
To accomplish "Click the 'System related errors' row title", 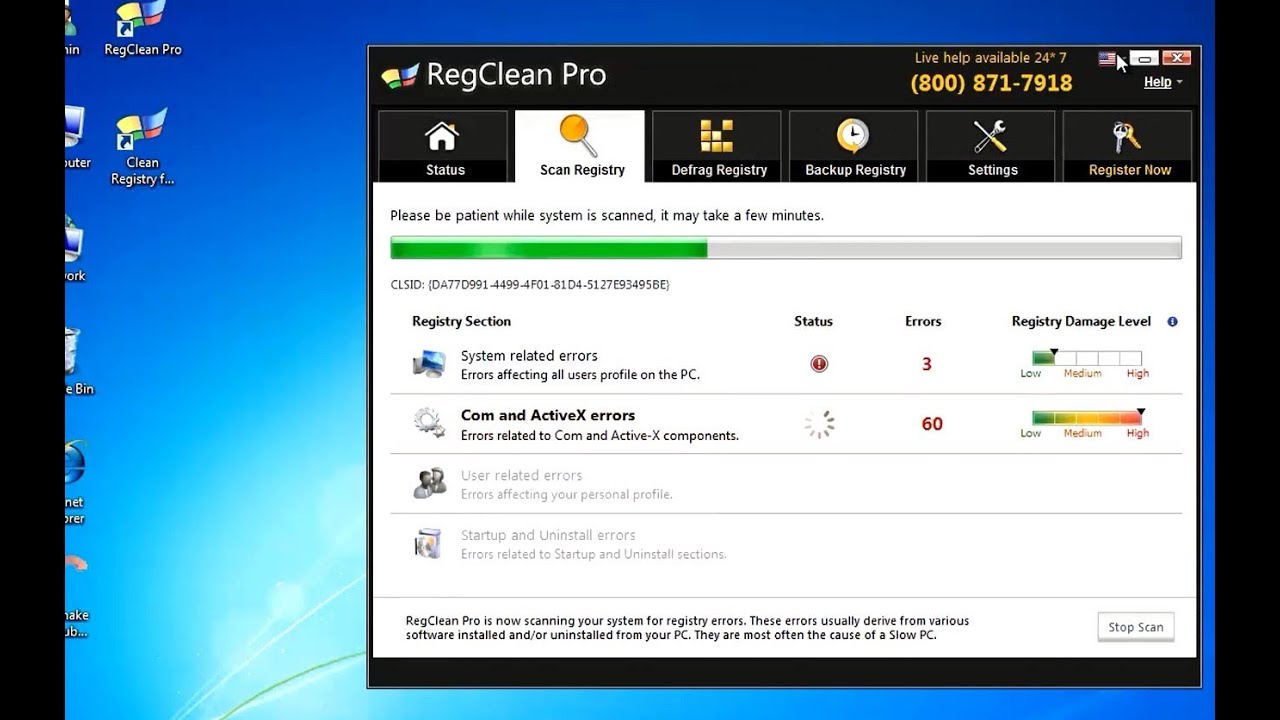I will coord(529,356).
